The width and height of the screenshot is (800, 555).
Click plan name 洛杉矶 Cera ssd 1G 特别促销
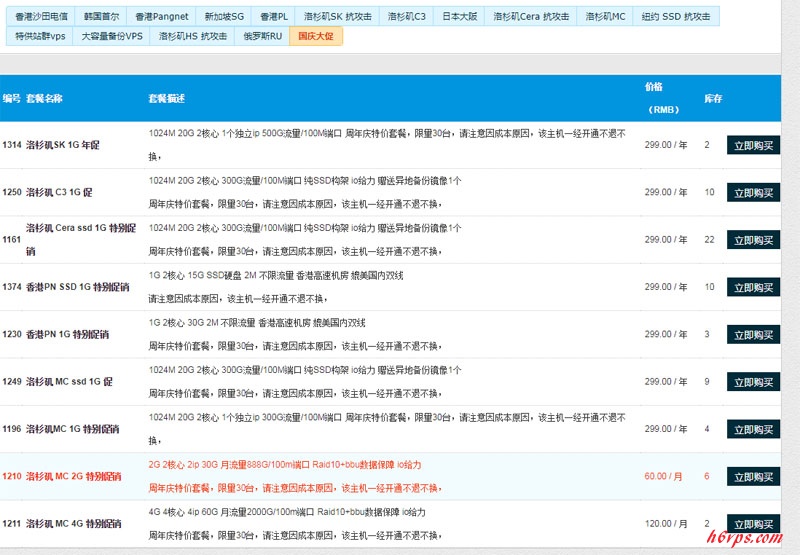click(81, 239)
